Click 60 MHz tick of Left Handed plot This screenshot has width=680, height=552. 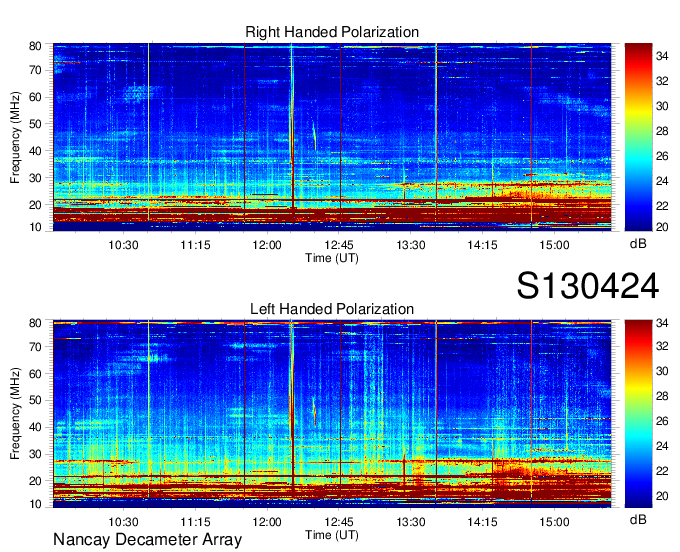click(x=35, y=374)
